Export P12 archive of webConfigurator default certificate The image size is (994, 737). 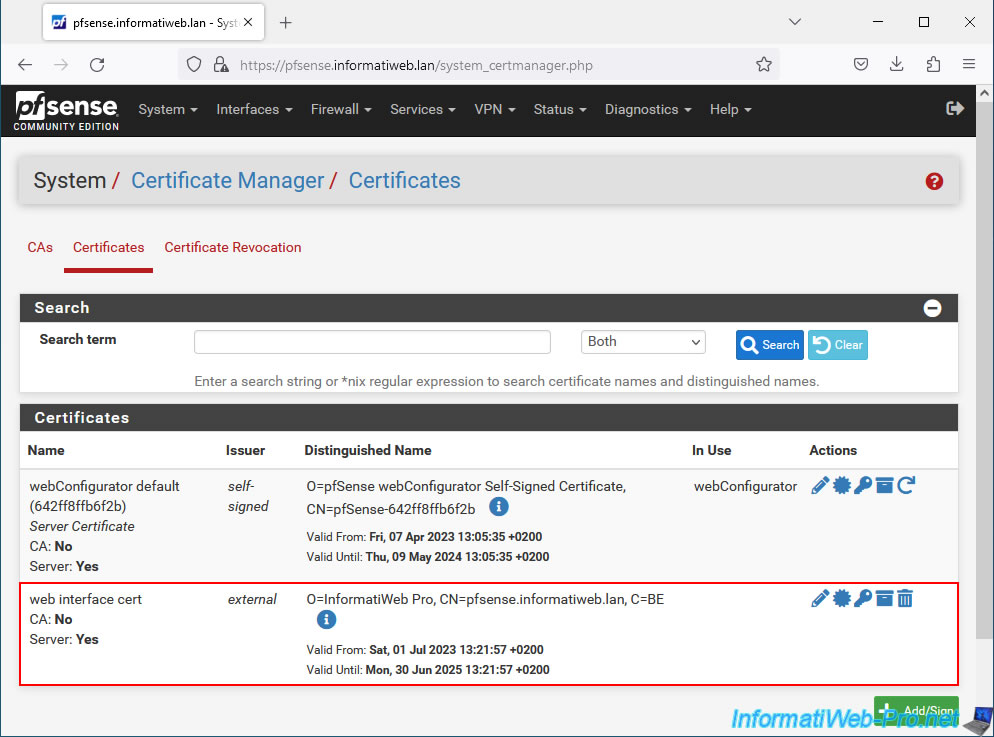[884, 485]
